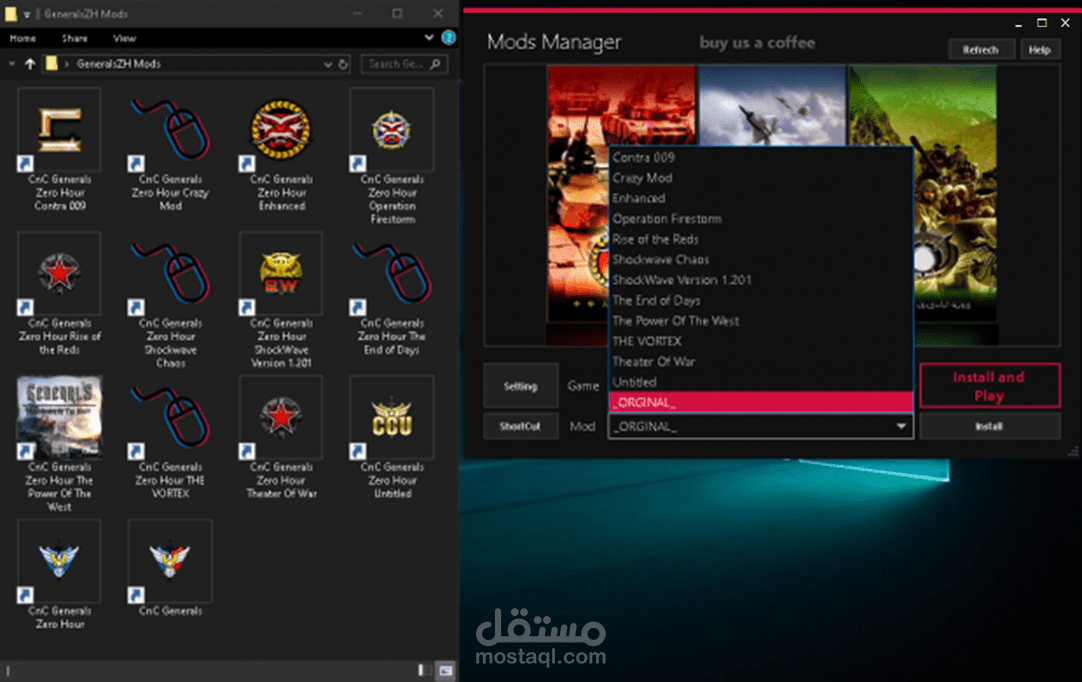
Task: Open the recent locations dropdown arrow
Action: (x=12, y=64)
